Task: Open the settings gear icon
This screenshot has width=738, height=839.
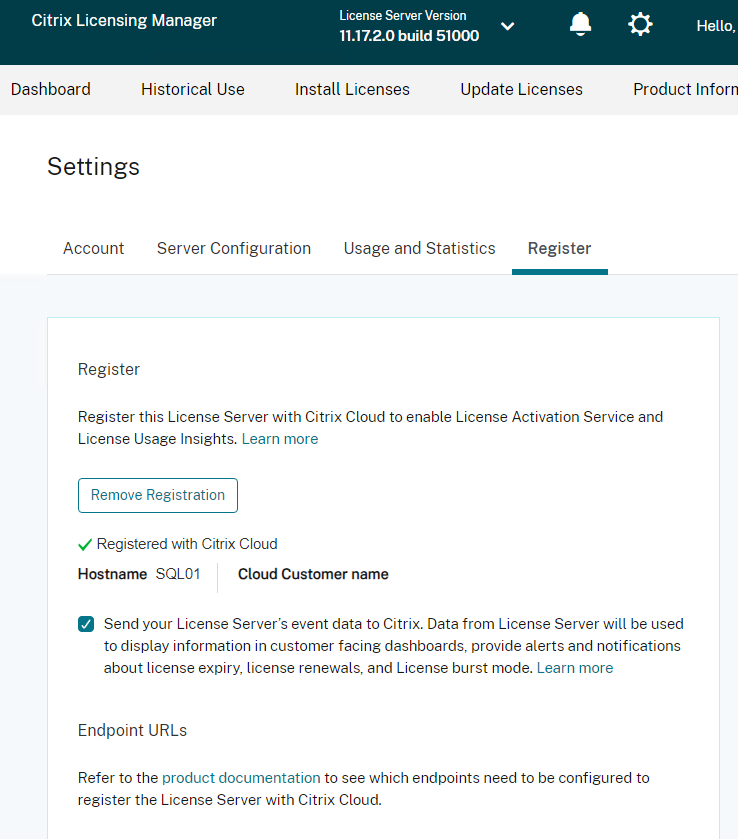Action: click(x=640, y=24)
